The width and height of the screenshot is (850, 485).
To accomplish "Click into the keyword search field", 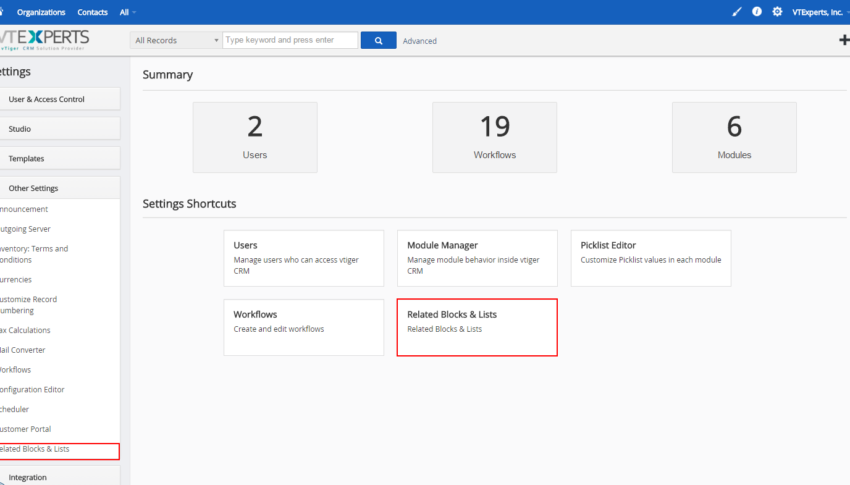I will pos(290,40).
